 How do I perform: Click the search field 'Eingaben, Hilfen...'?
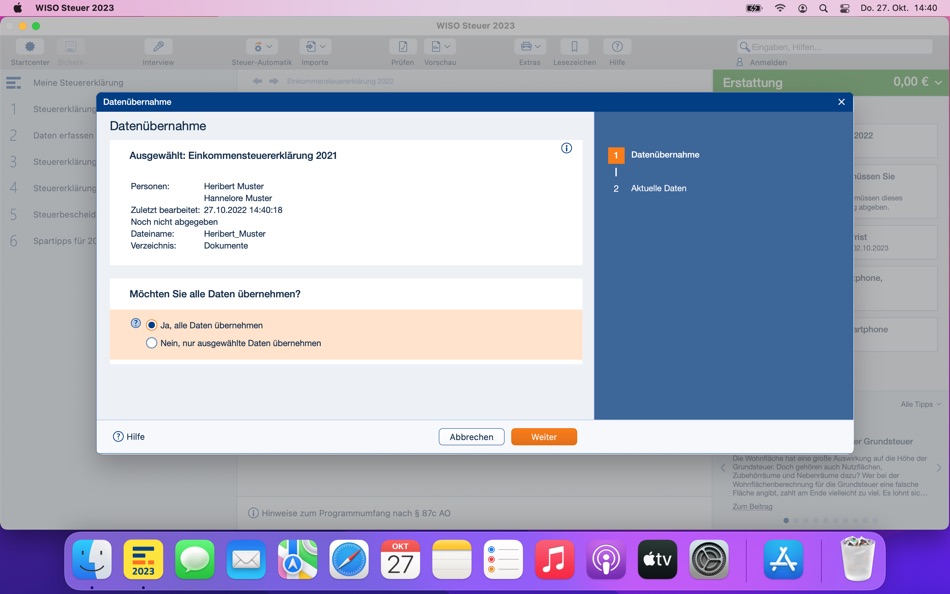tap(834, 47)
